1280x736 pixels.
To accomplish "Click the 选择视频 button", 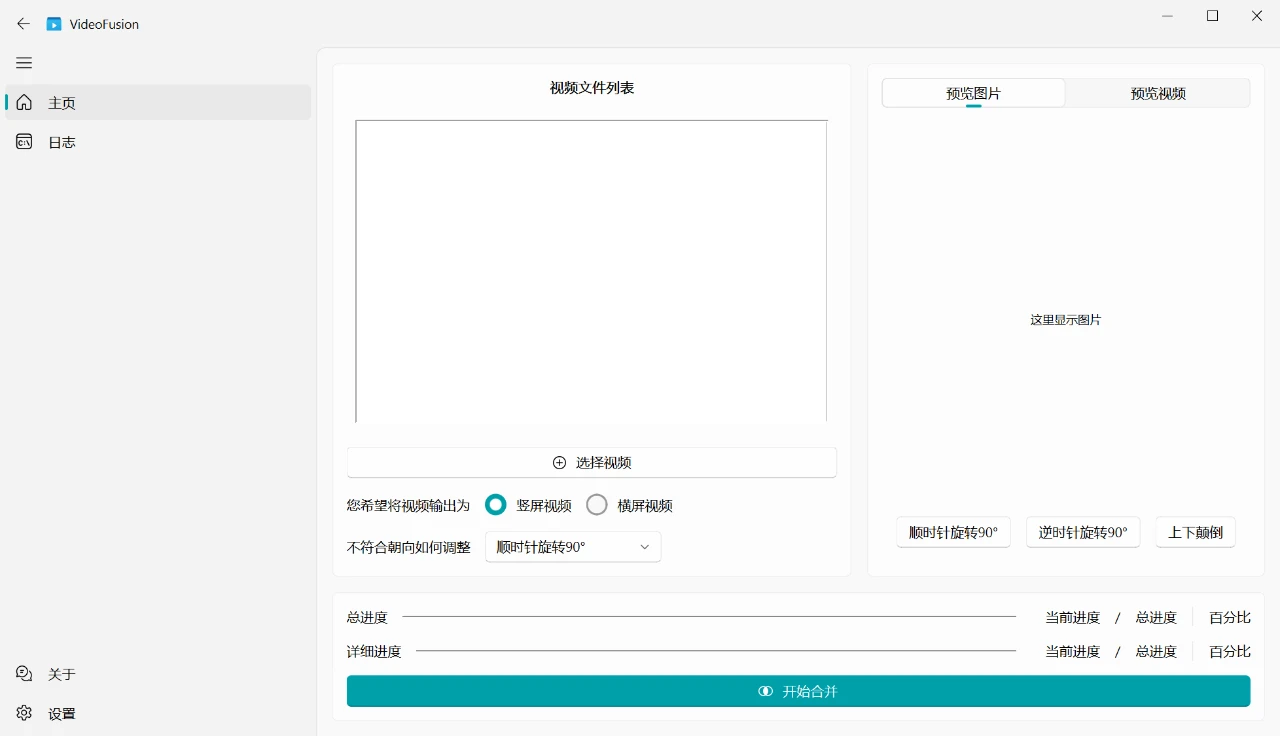I will click(592, 463).
